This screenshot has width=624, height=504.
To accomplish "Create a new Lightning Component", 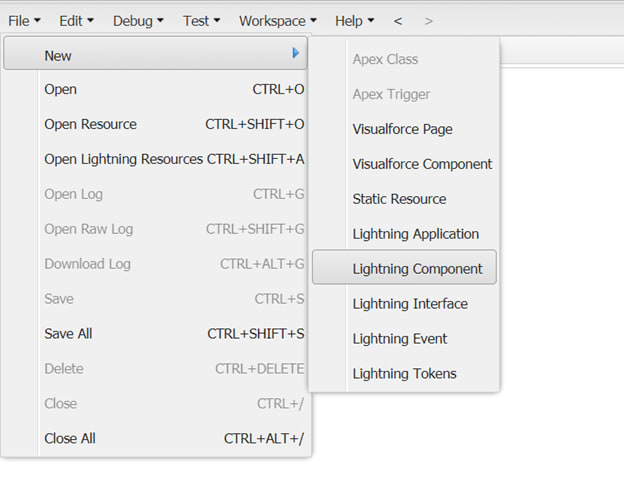I will coord(404,267).
